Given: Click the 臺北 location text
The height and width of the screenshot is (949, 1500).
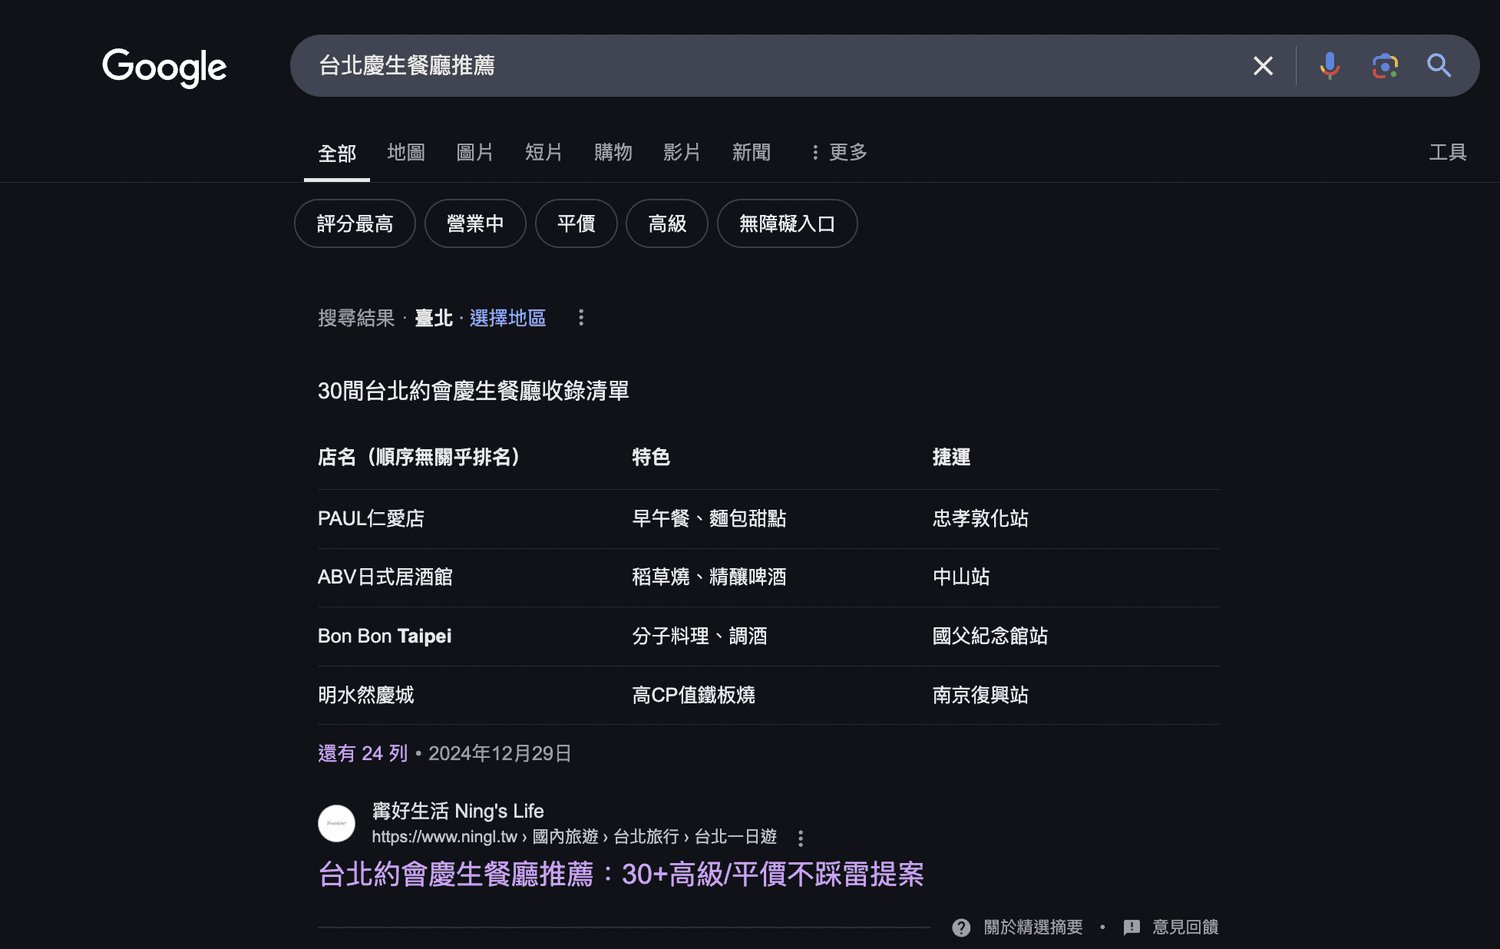Looking at the screenshot, I should pyautogui.click(x=434, y=318).
